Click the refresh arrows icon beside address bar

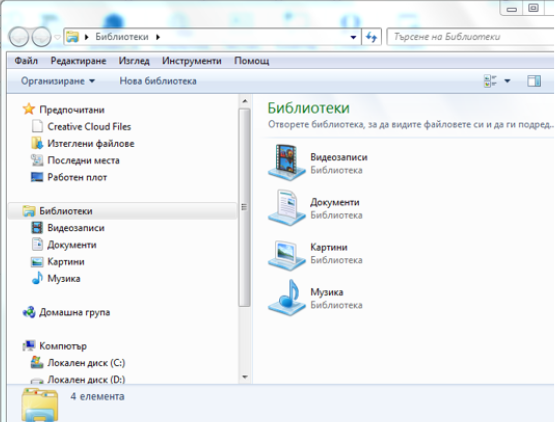click(371, 37)
